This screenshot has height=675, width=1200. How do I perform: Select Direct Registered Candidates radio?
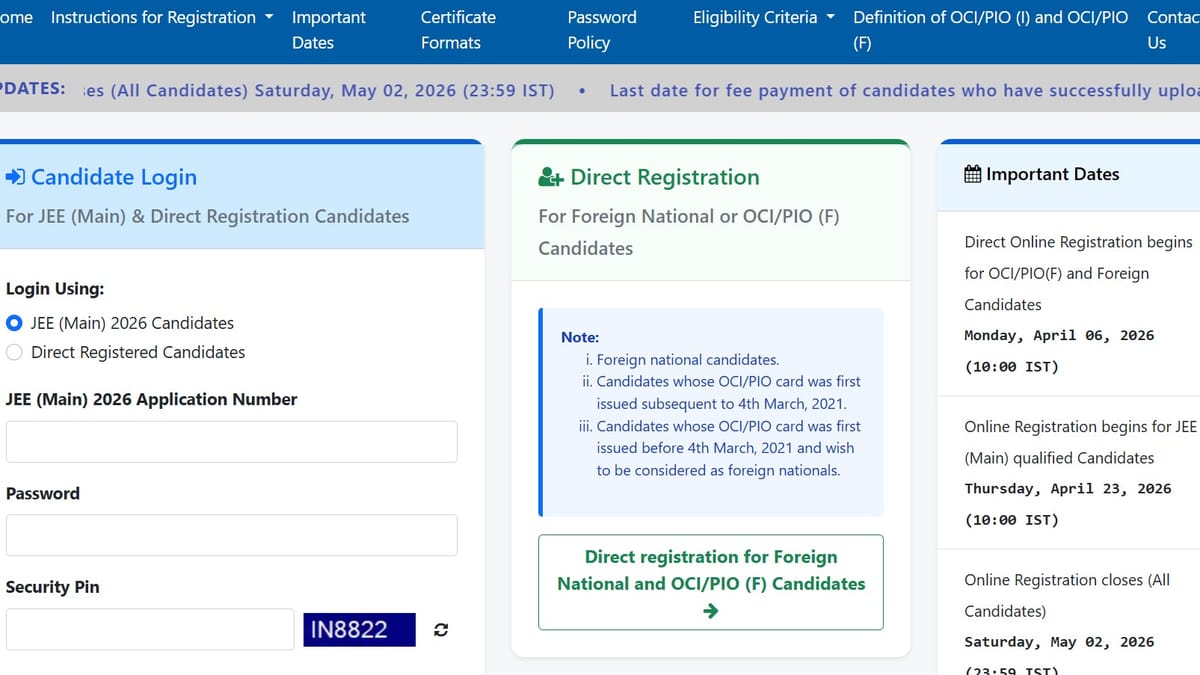point(15,352)
